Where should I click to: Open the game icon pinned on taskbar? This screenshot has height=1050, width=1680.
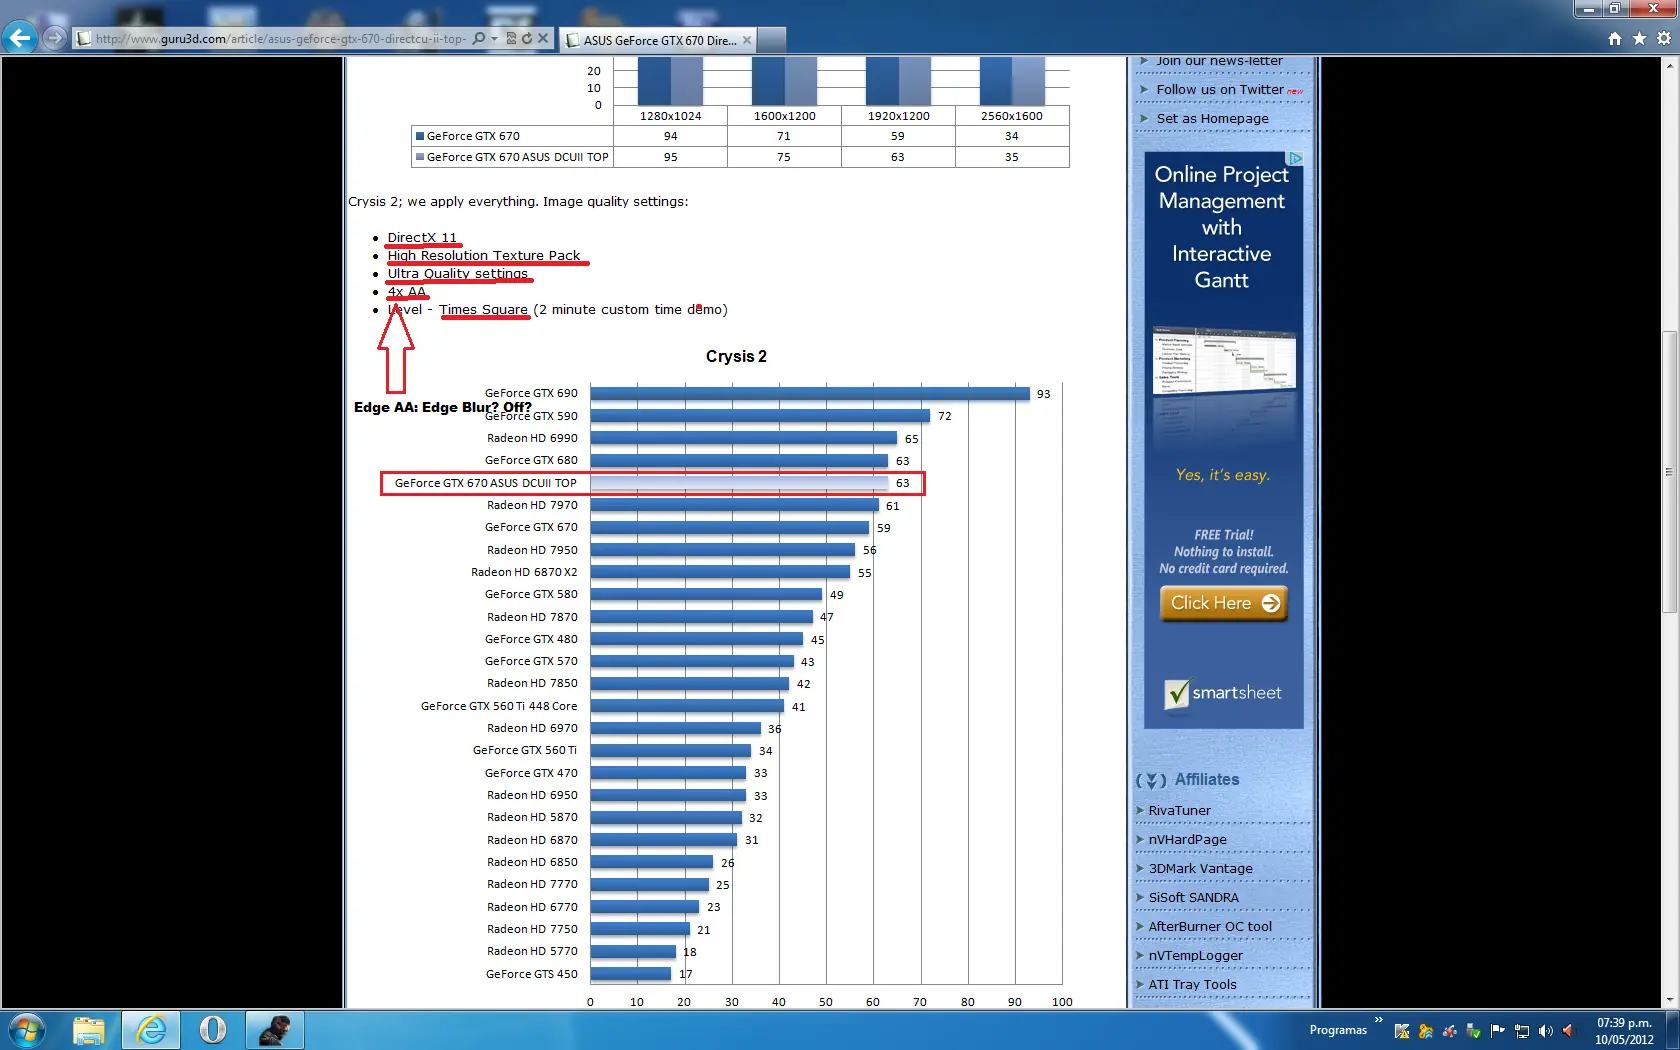[275, 1030]
